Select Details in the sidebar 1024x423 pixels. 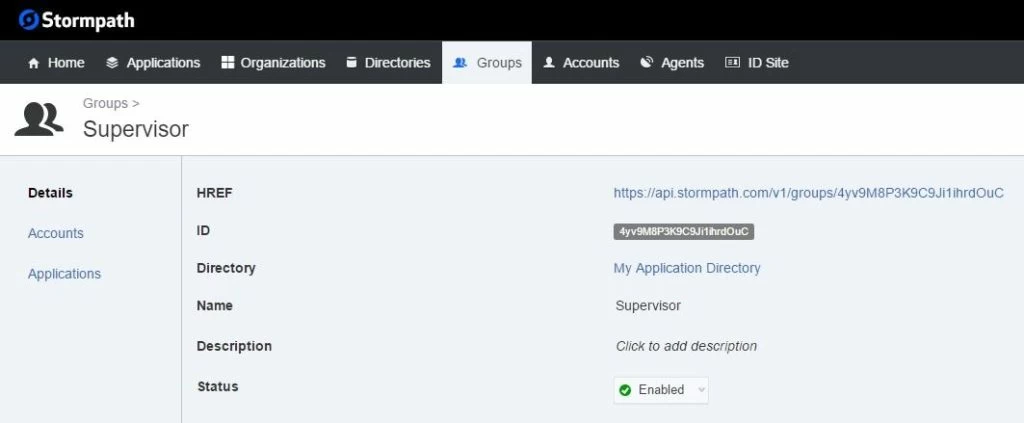pos(50,193)
